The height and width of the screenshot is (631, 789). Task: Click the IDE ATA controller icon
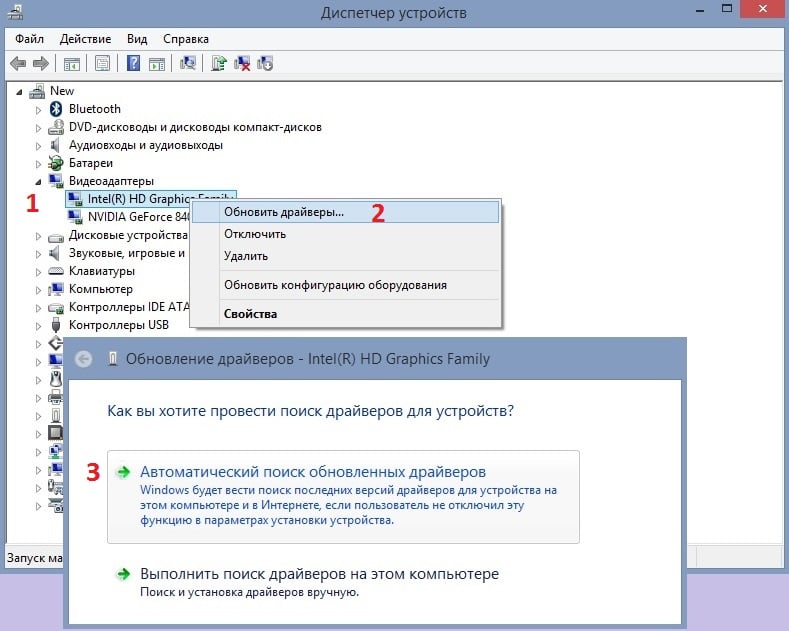pos(56,307)
